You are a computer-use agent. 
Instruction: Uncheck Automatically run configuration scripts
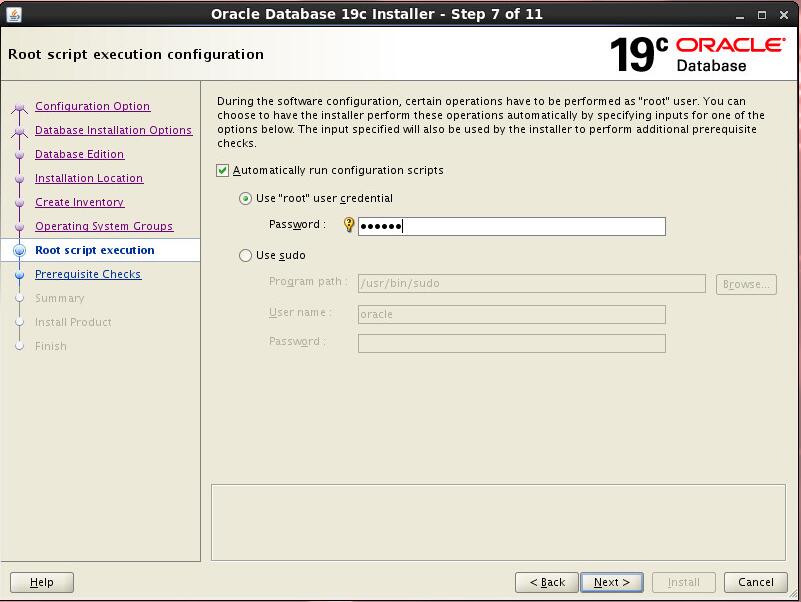223,171
